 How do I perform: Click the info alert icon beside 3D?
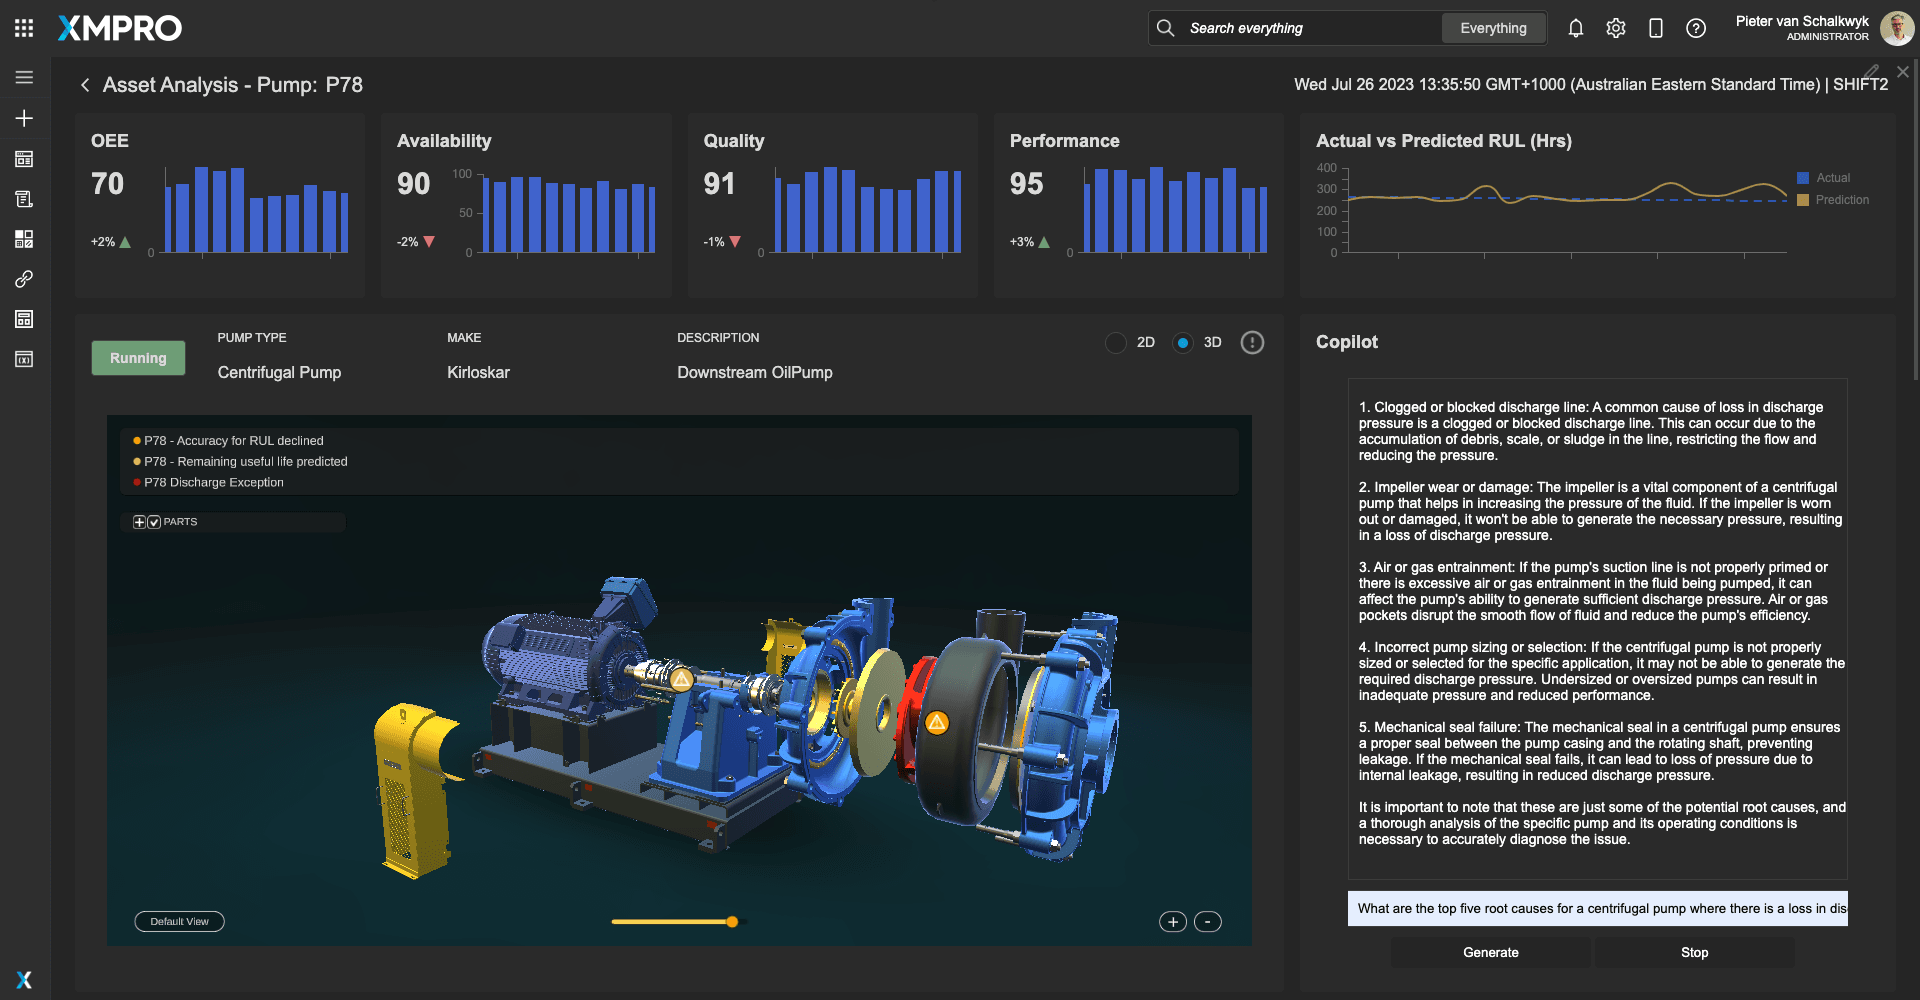1251,343
